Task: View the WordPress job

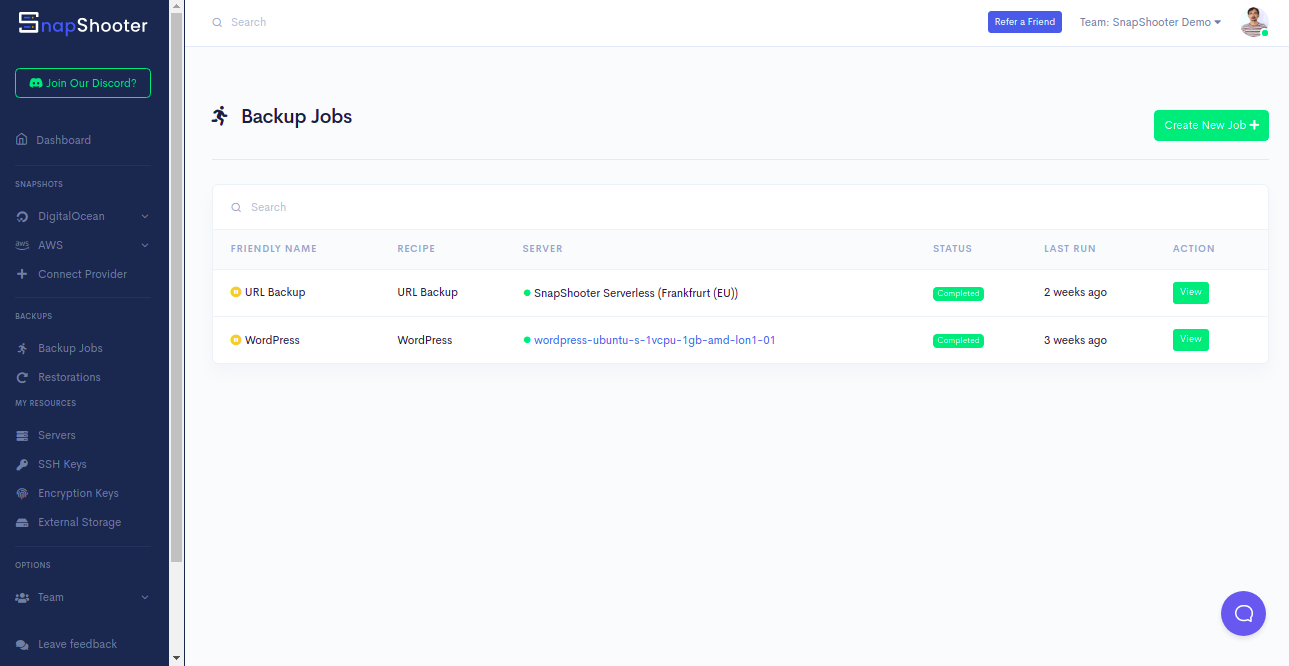Action: click(1191, 340)
